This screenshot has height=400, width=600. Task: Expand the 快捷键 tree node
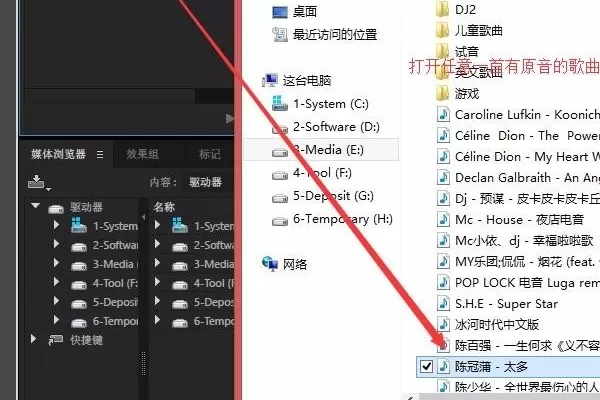[x=33, y=339]
